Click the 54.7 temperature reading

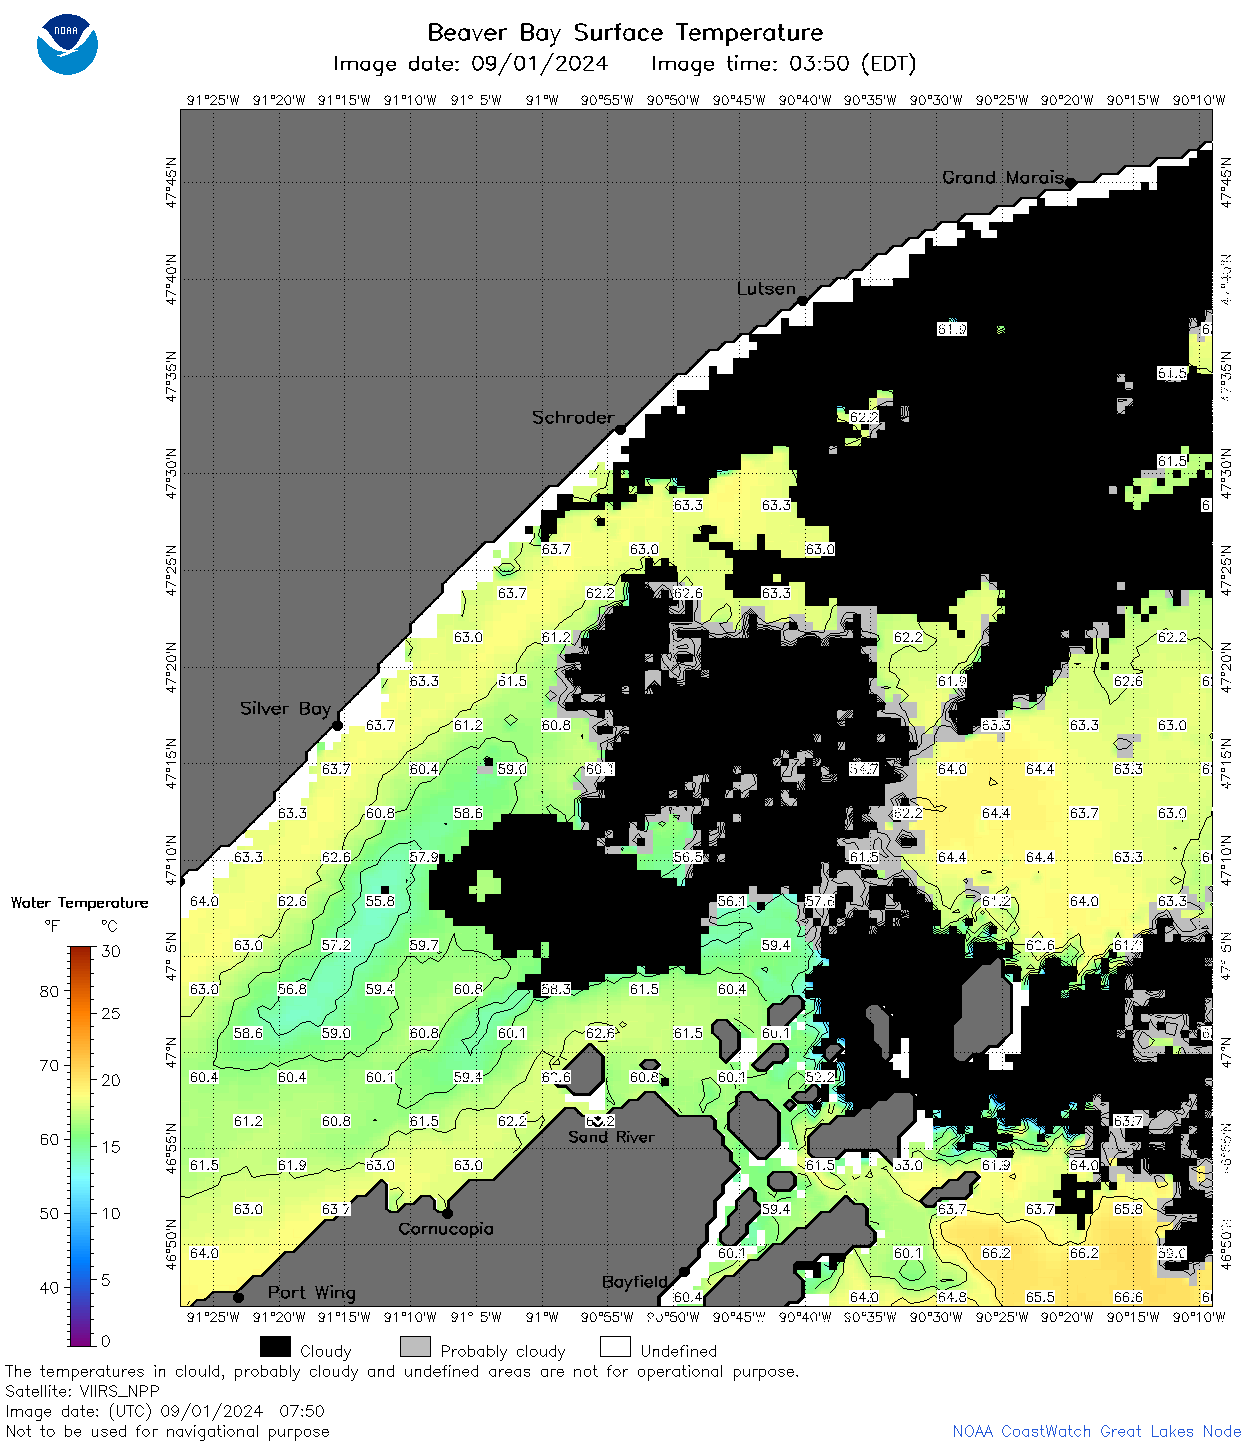click(864, 769)
